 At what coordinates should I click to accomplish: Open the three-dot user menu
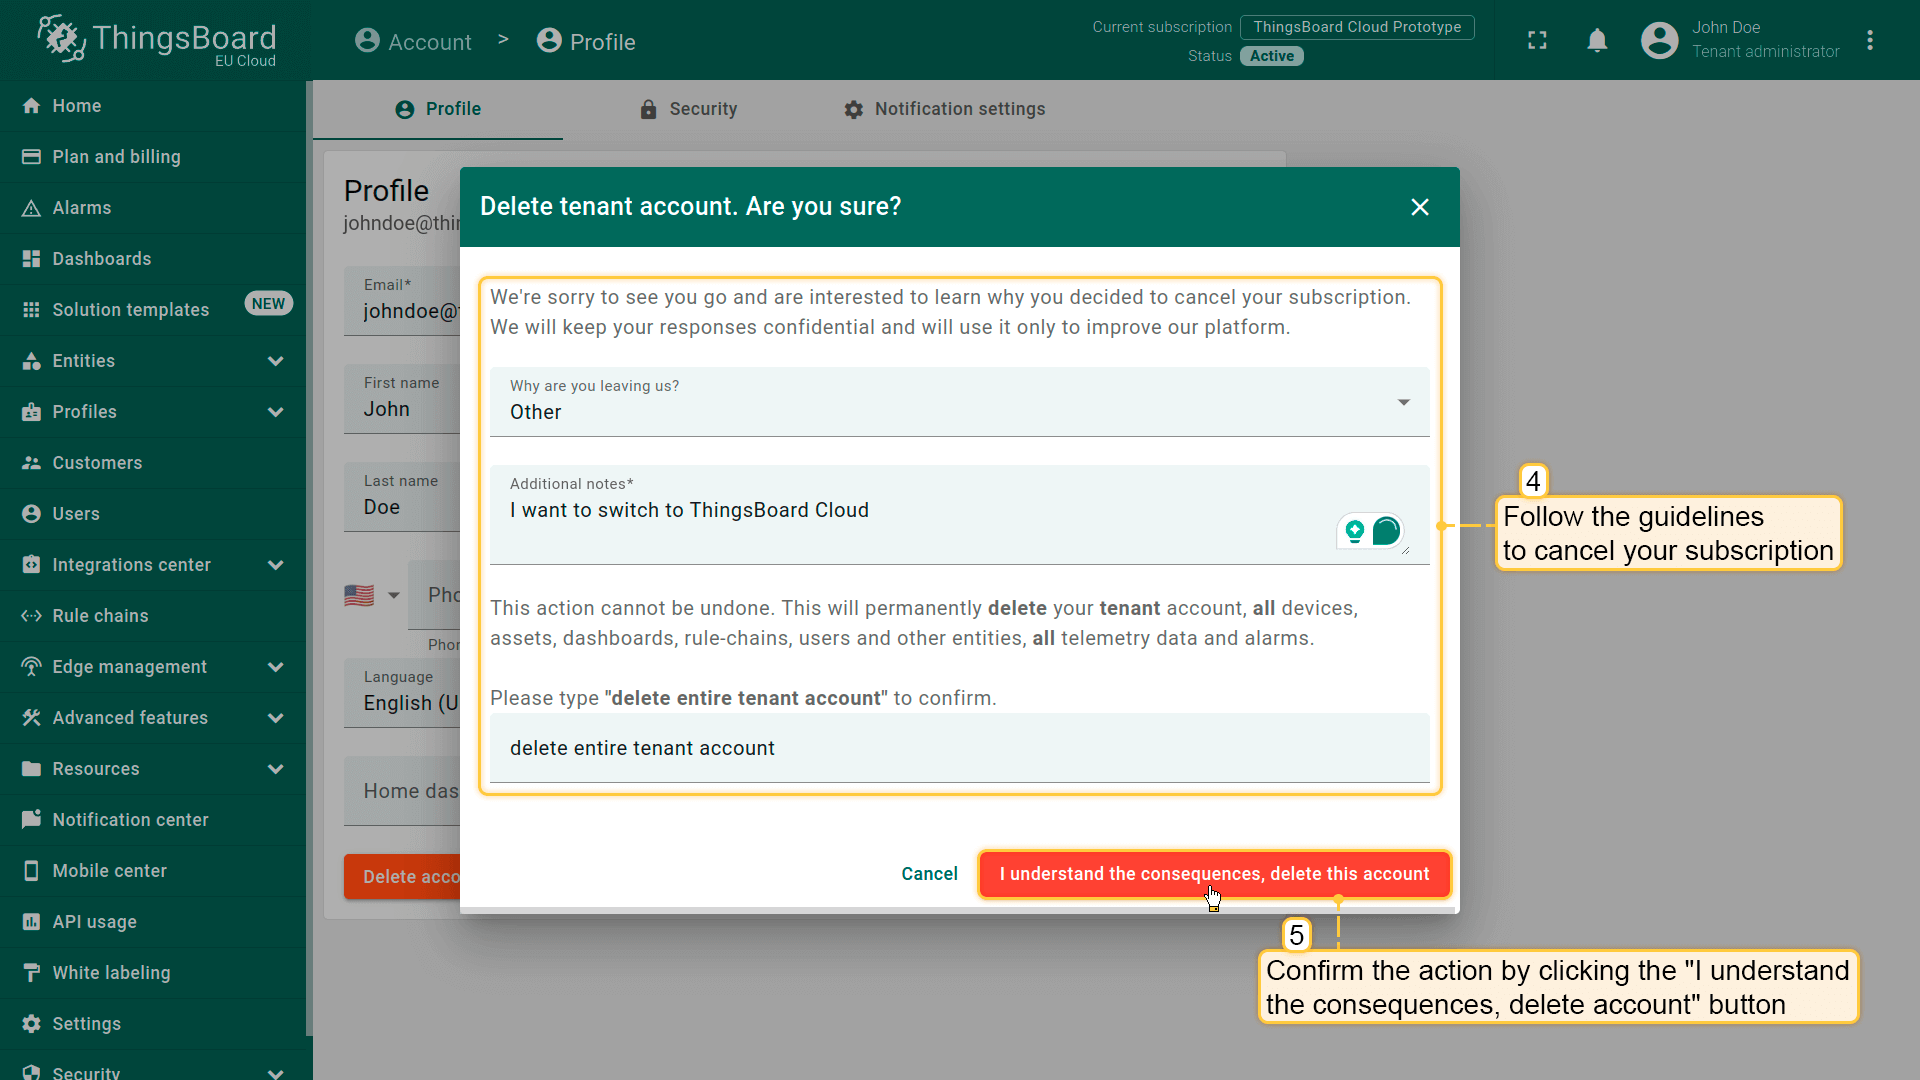click(1869, 41)
